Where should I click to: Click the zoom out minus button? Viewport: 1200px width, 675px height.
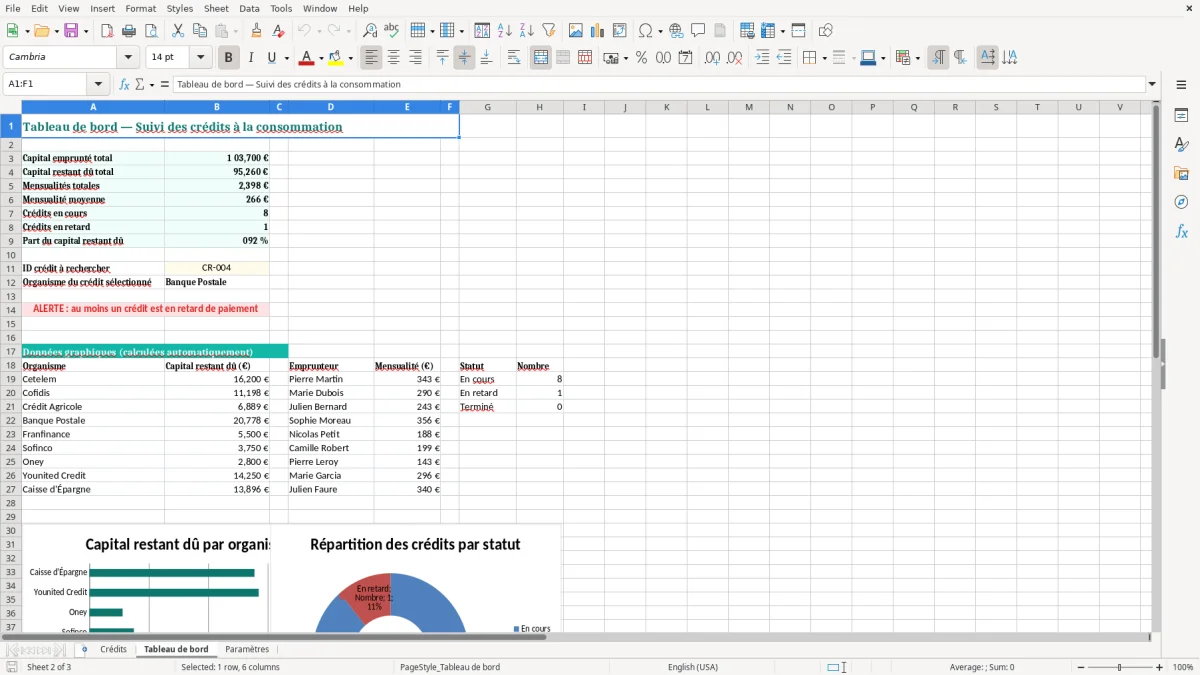[x=1081, y=667]
